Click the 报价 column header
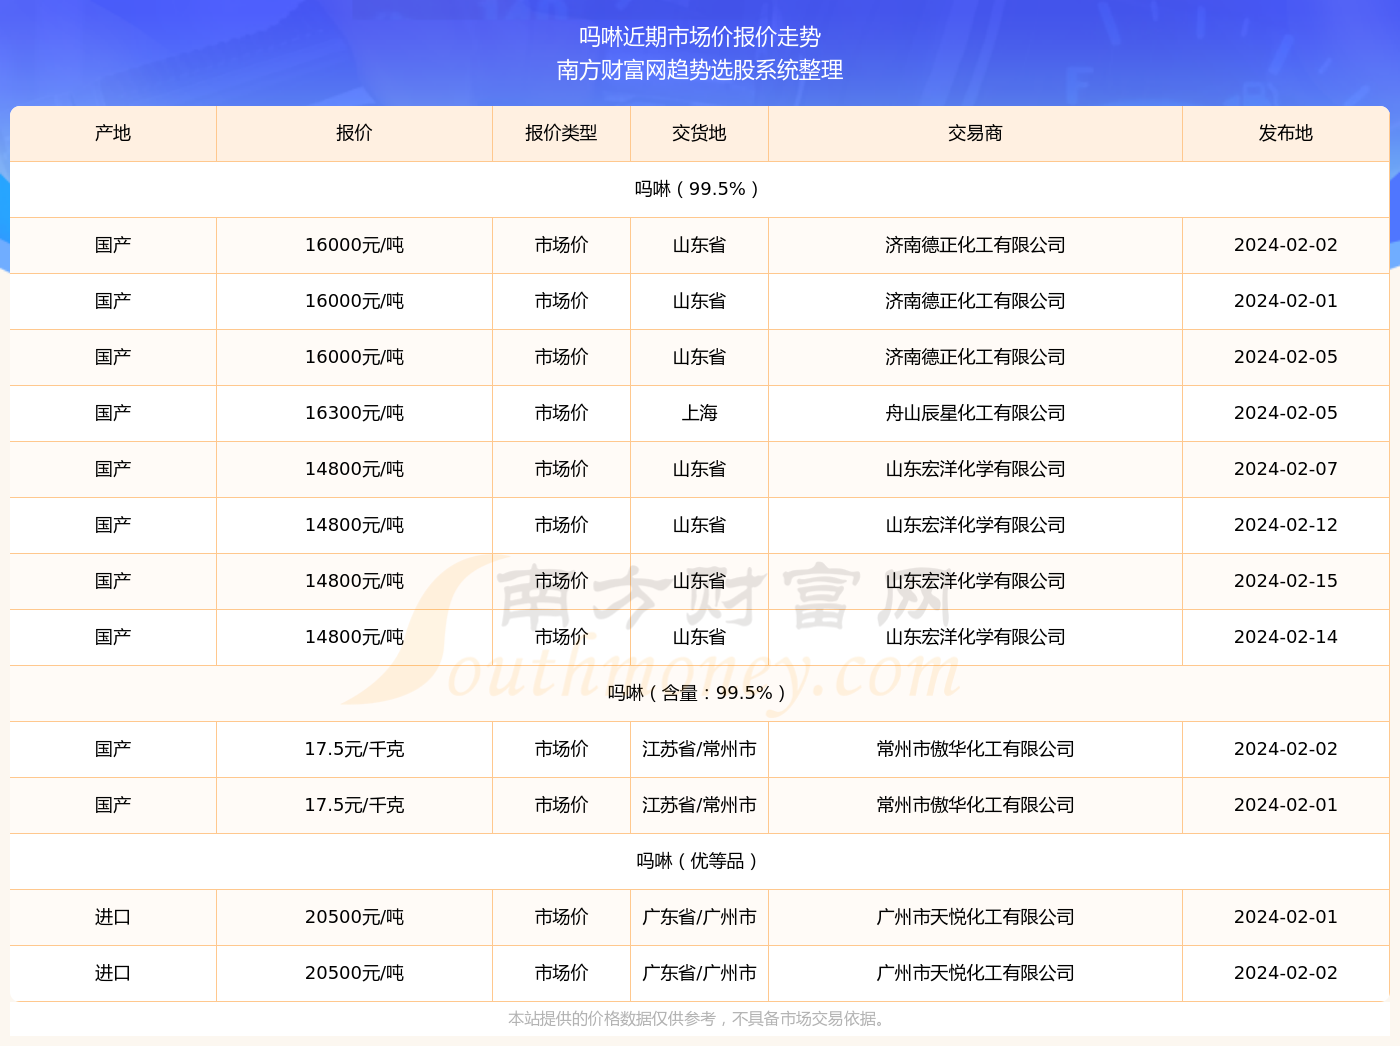The width and height of the screenshot is (1400, 1046). (354, 133)
